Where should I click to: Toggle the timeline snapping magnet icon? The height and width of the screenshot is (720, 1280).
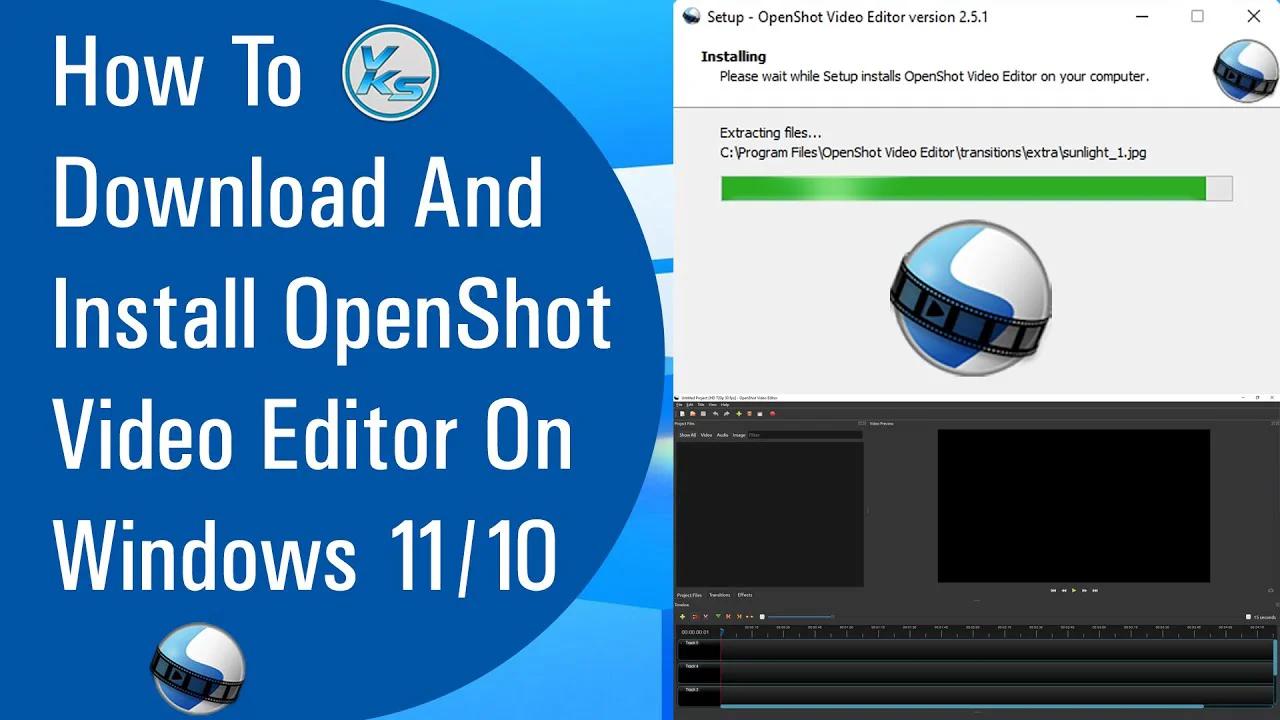click(695, 617)
